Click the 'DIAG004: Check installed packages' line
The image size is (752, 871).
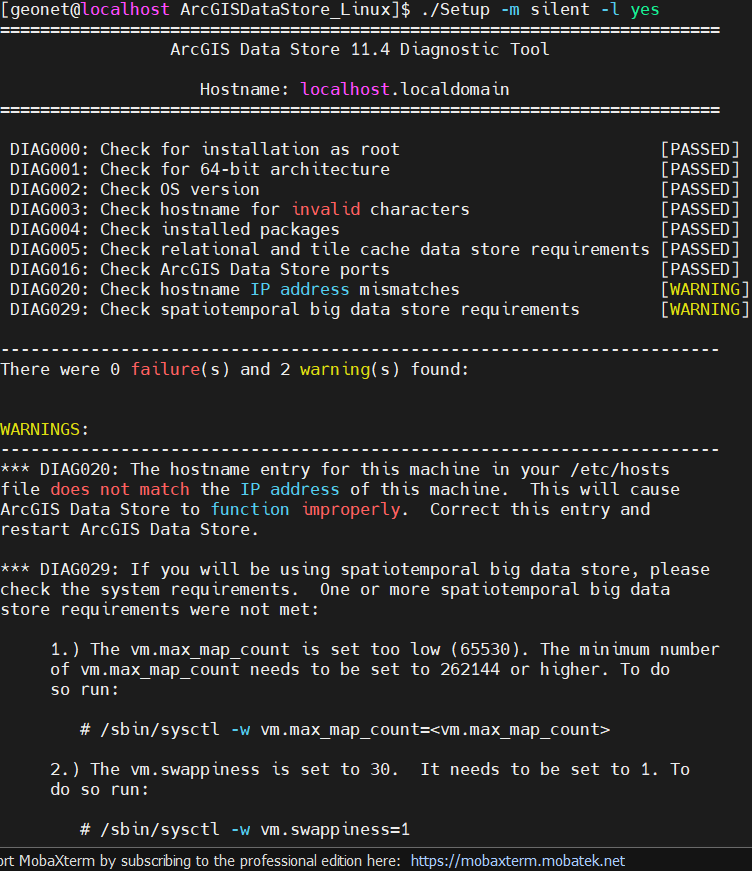click(x=174, y=229)
